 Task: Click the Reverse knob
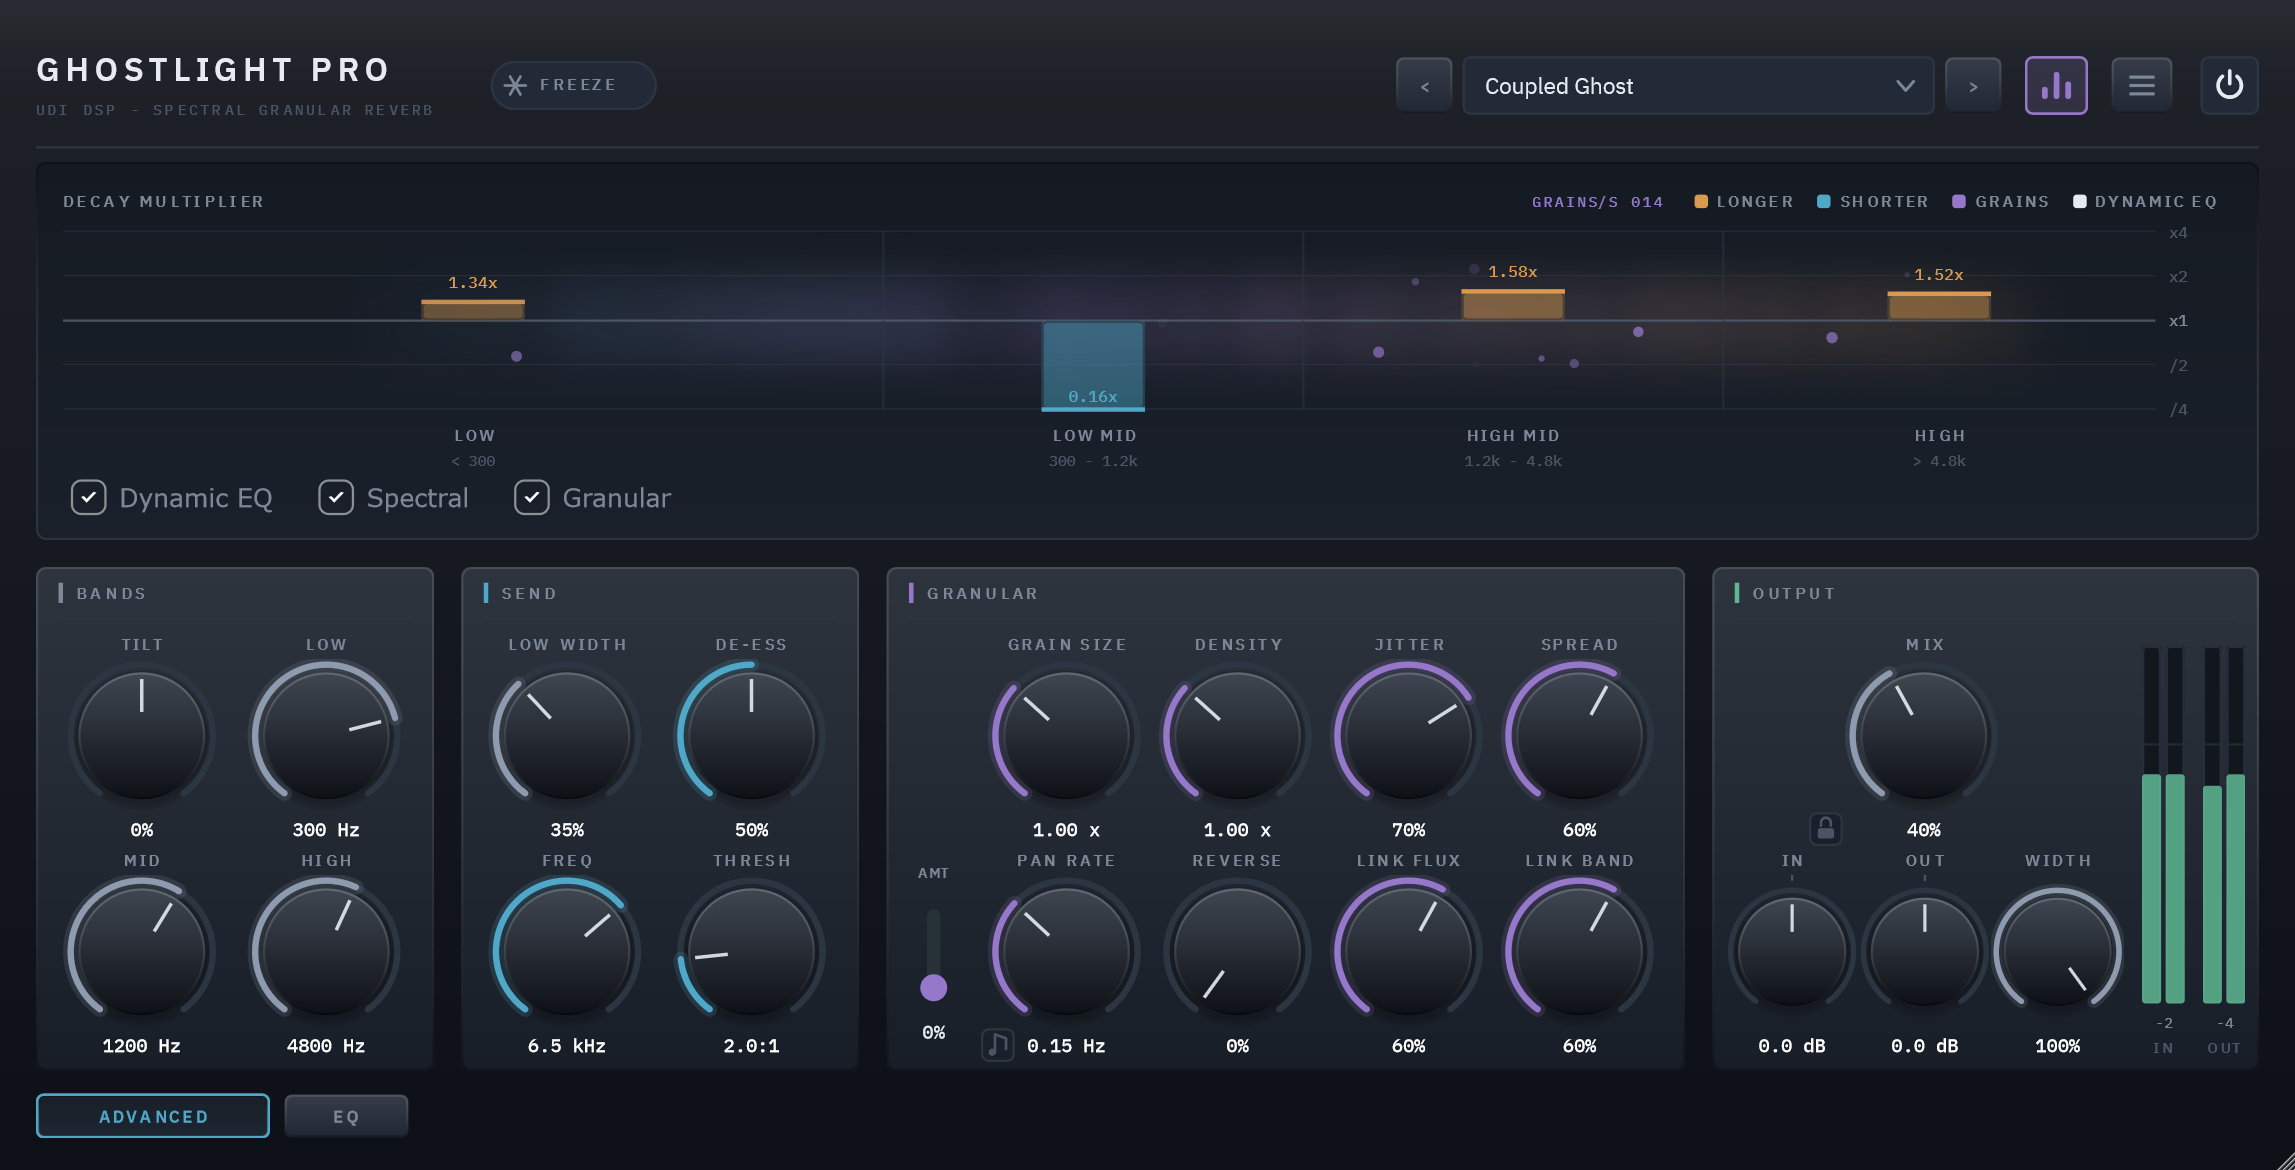tap(1238, 952)
